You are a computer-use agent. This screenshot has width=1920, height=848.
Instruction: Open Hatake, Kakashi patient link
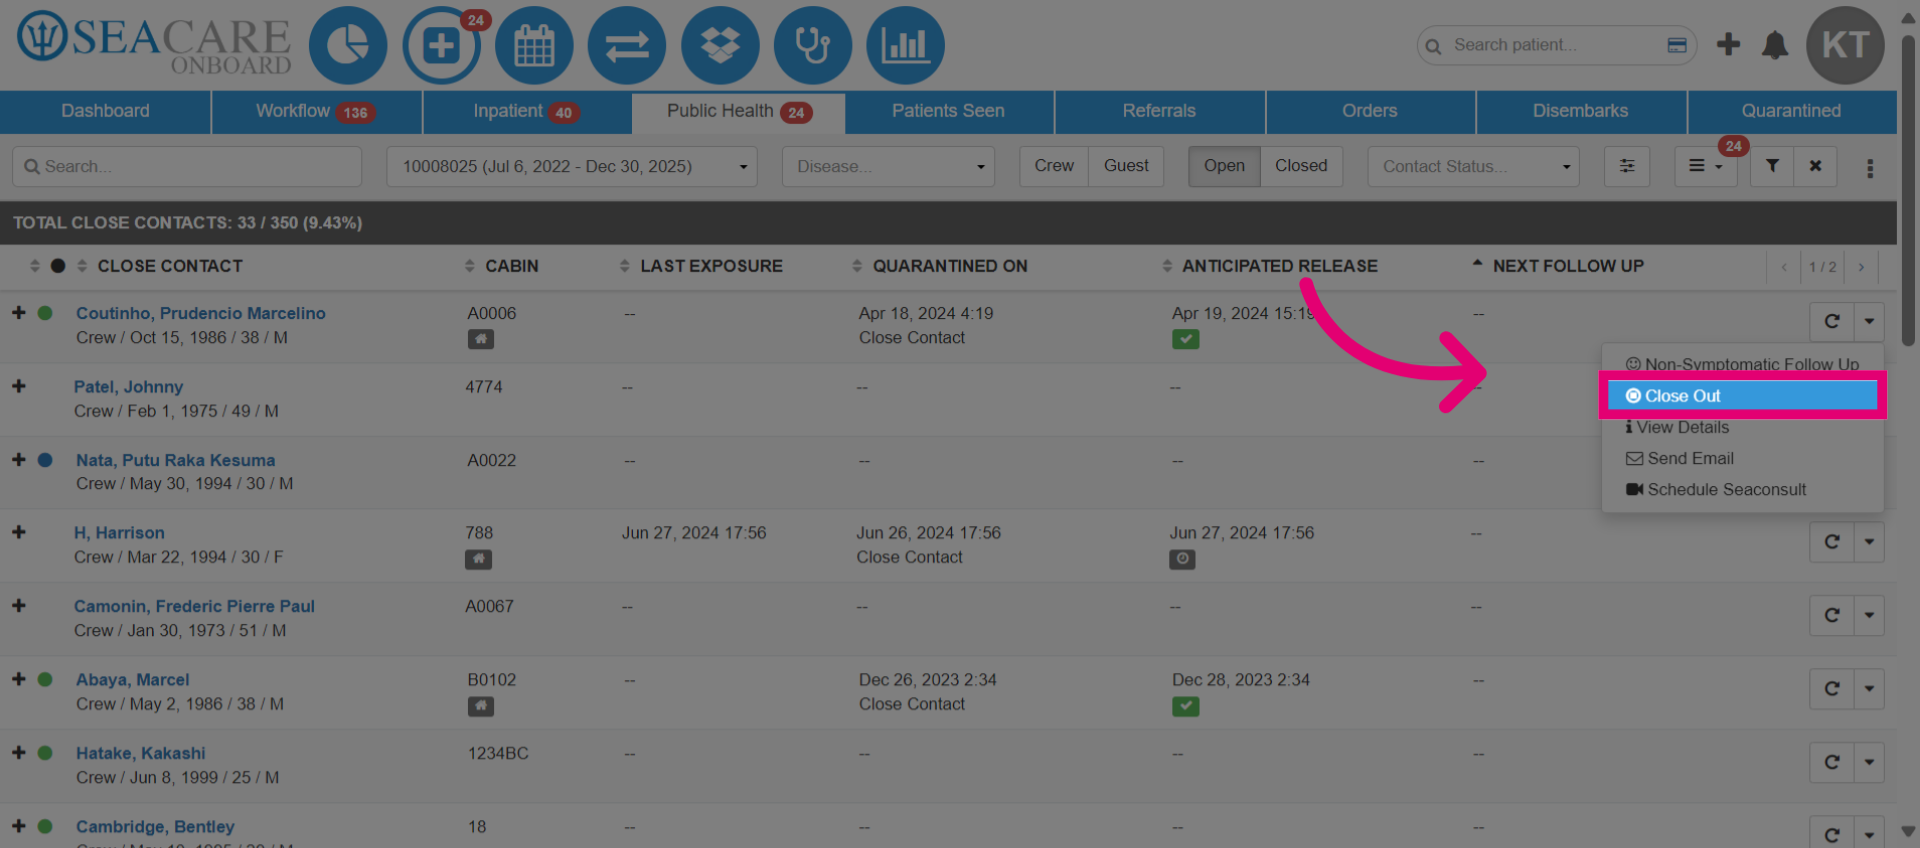coord(141,753)
